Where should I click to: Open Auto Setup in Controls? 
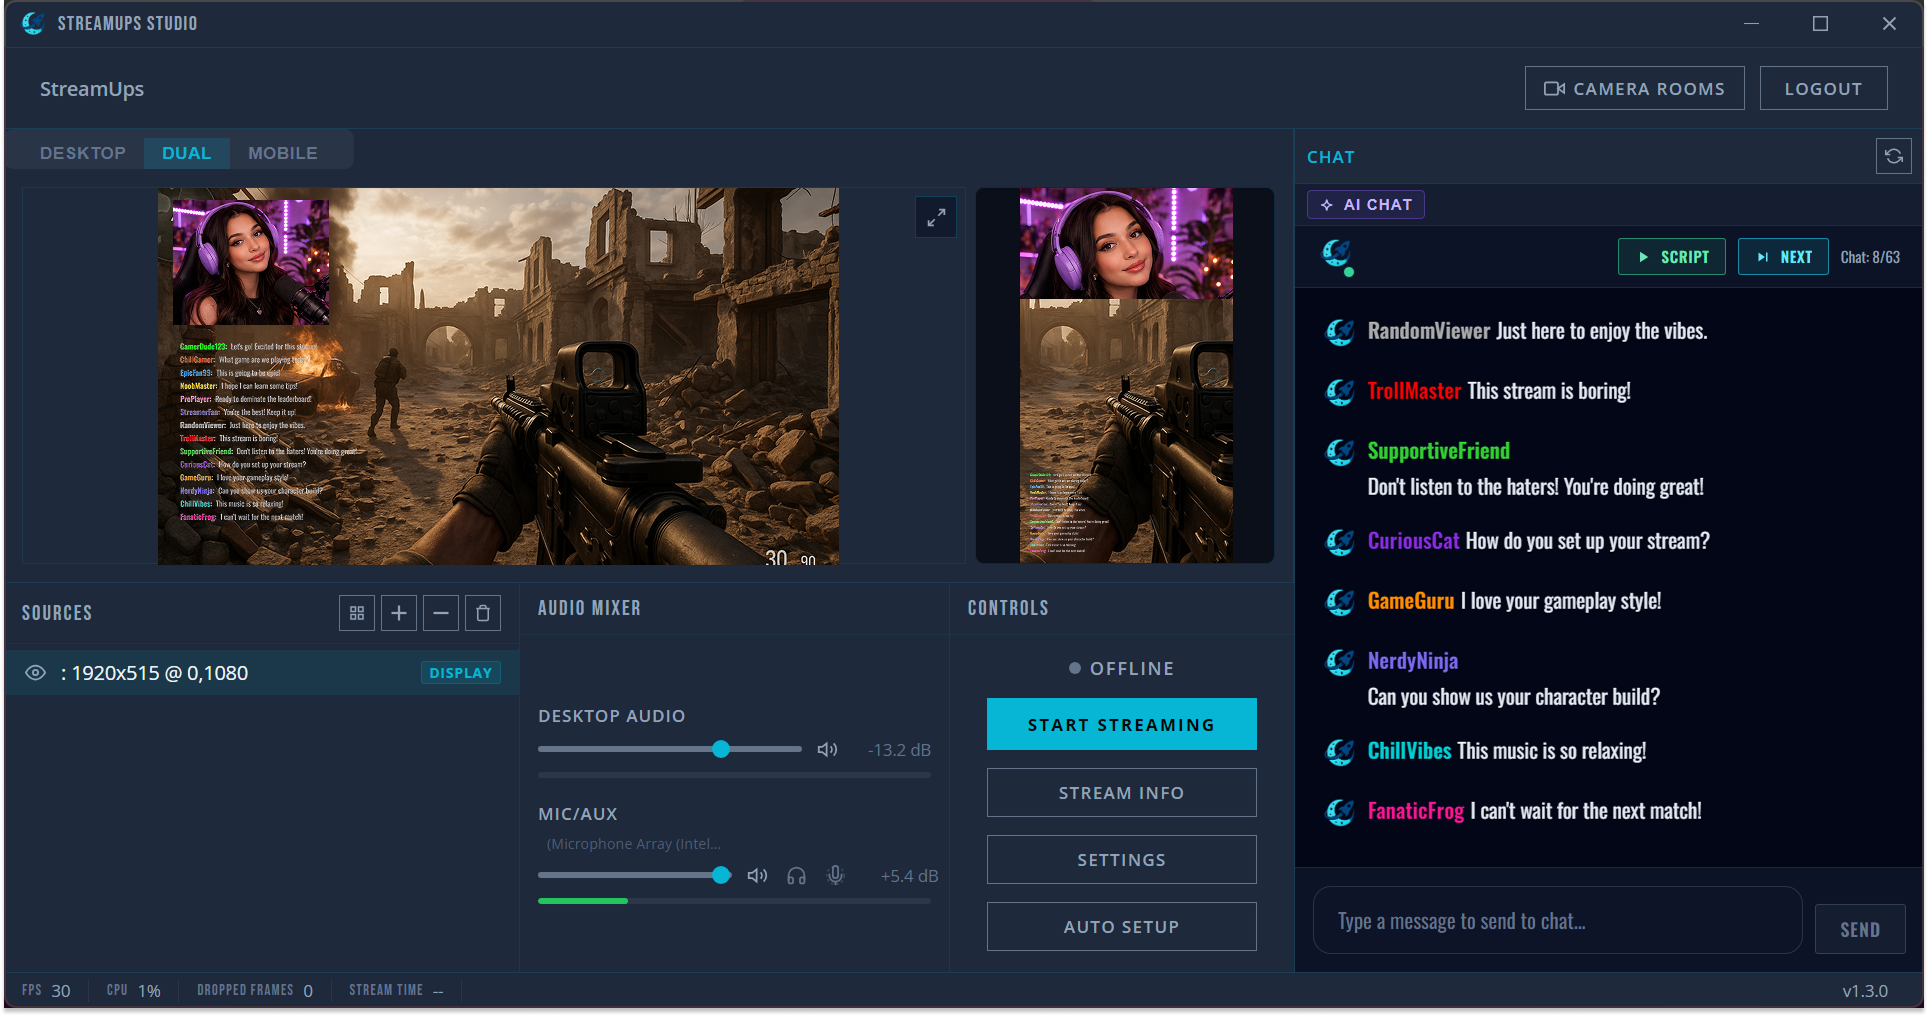(x=1121, y=926)
